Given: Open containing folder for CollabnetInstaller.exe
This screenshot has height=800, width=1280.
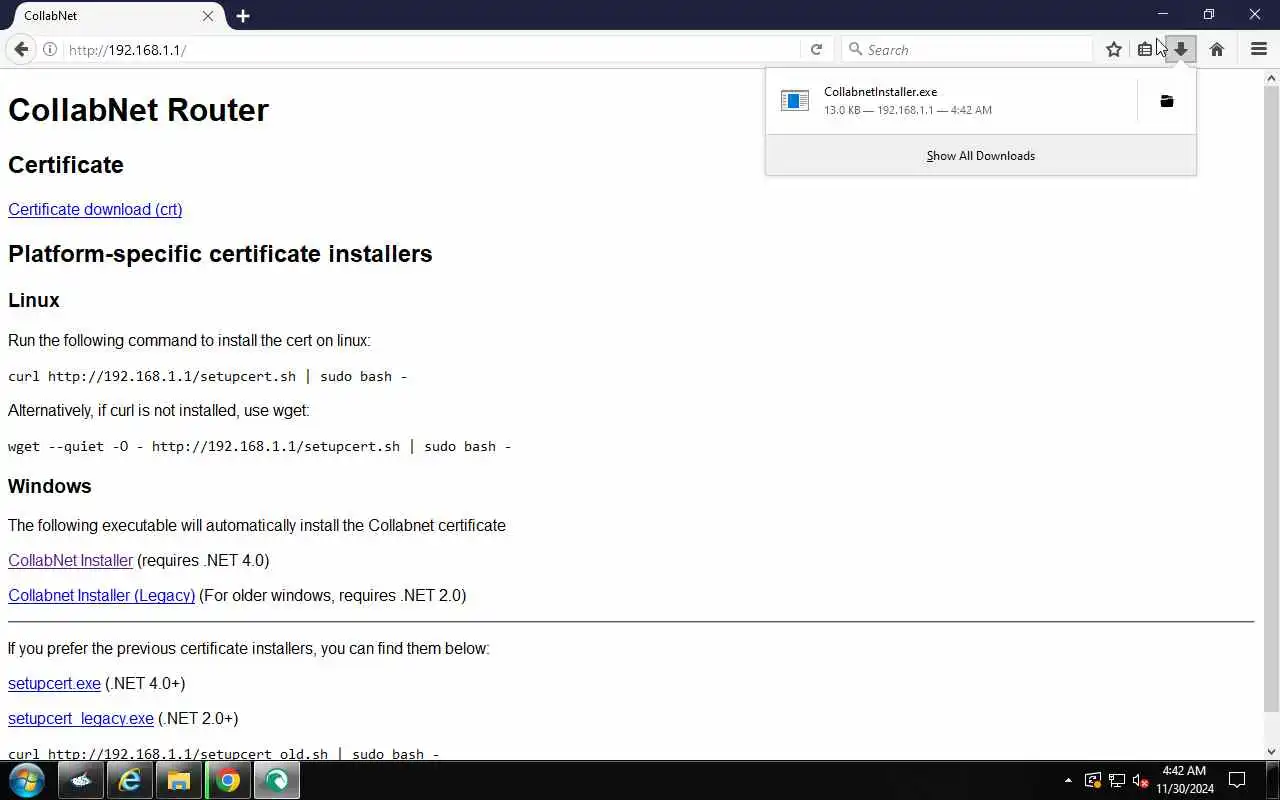Looking at the screenshot, I should pyautogui.click(x=1167, y=101).
